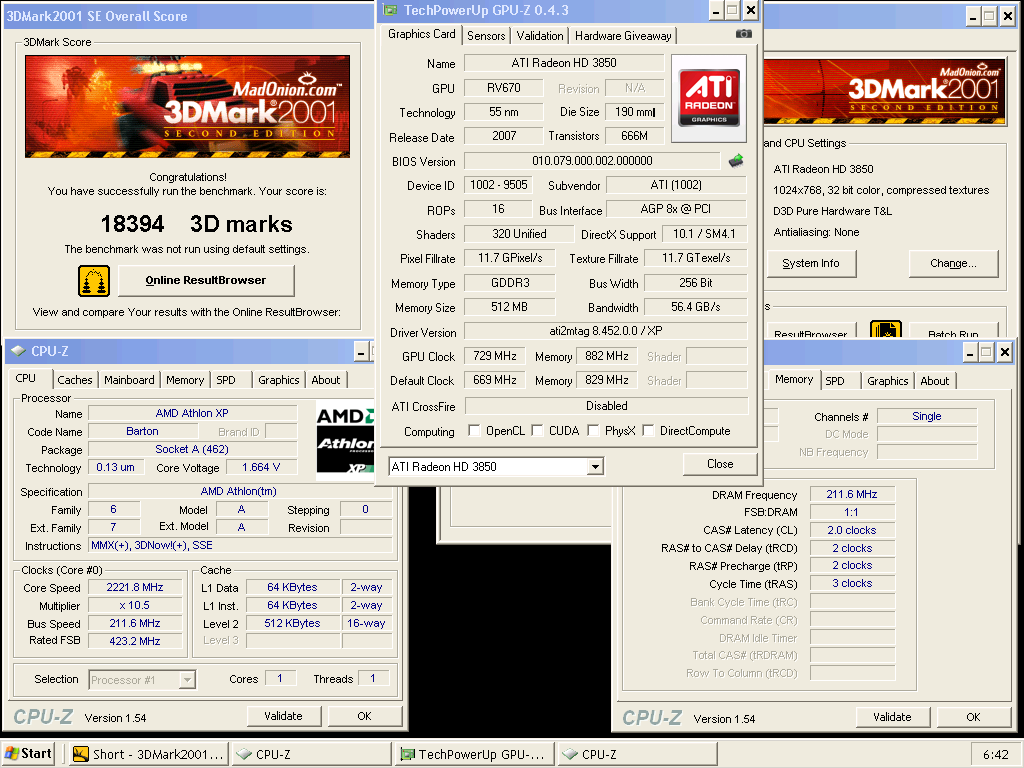Click the ATI Radeon logo in GPU-Z
The width and height of the screenshot is (1024, 768).
[709, 99]
